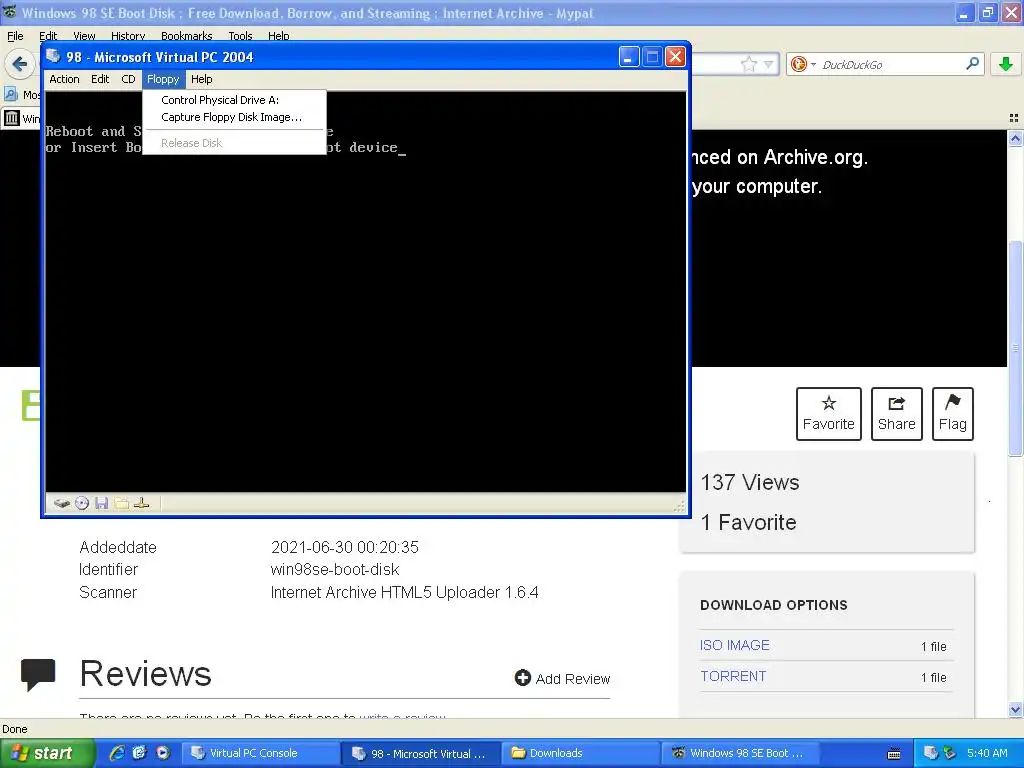This screenshot has height=768, width=1024.
Task: Bookmark page with the star icon
Action: click(x=748, y=64)
